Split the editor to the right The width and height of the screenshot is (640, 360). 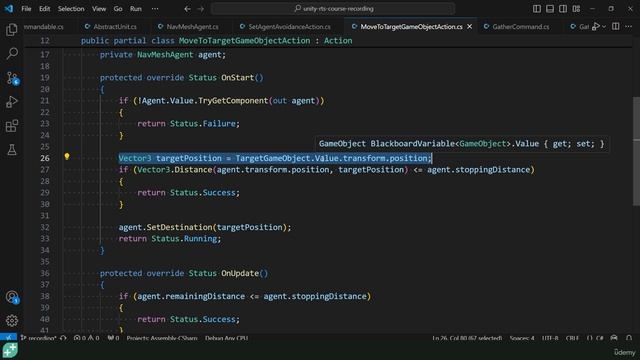(x=616, y=27)
